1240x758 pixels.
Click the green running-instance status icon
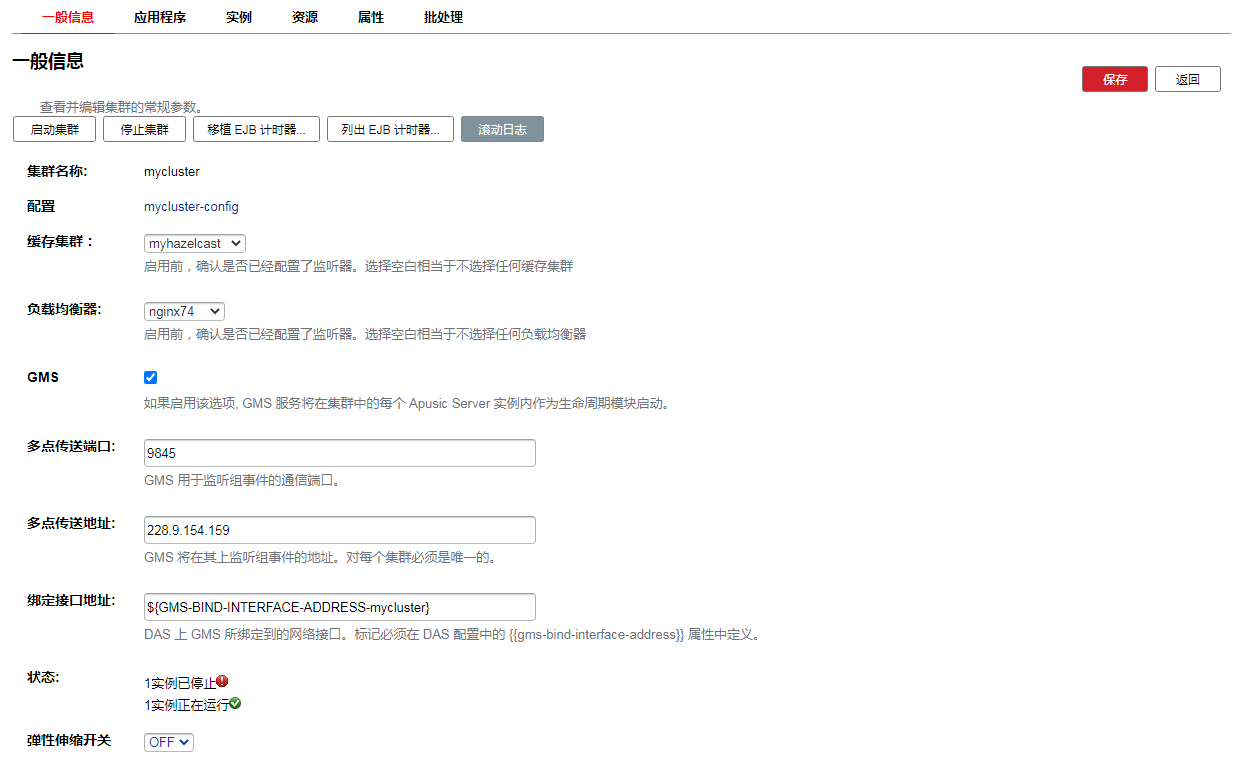coord(235,704)
